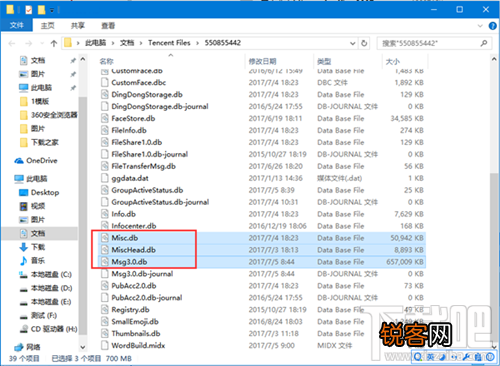Select the WordBuild.midx file
Viewport: 500px width, 366px height.
point(138,345)
